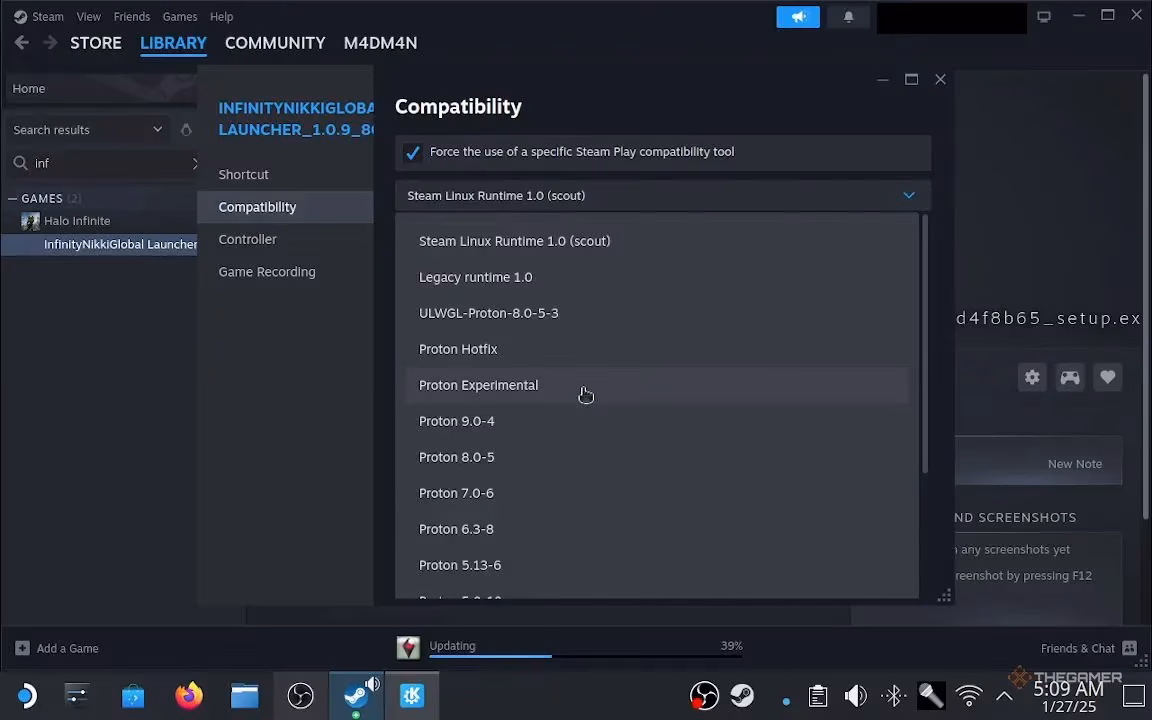Click the controller configuration icon

tap(1070, 377)
